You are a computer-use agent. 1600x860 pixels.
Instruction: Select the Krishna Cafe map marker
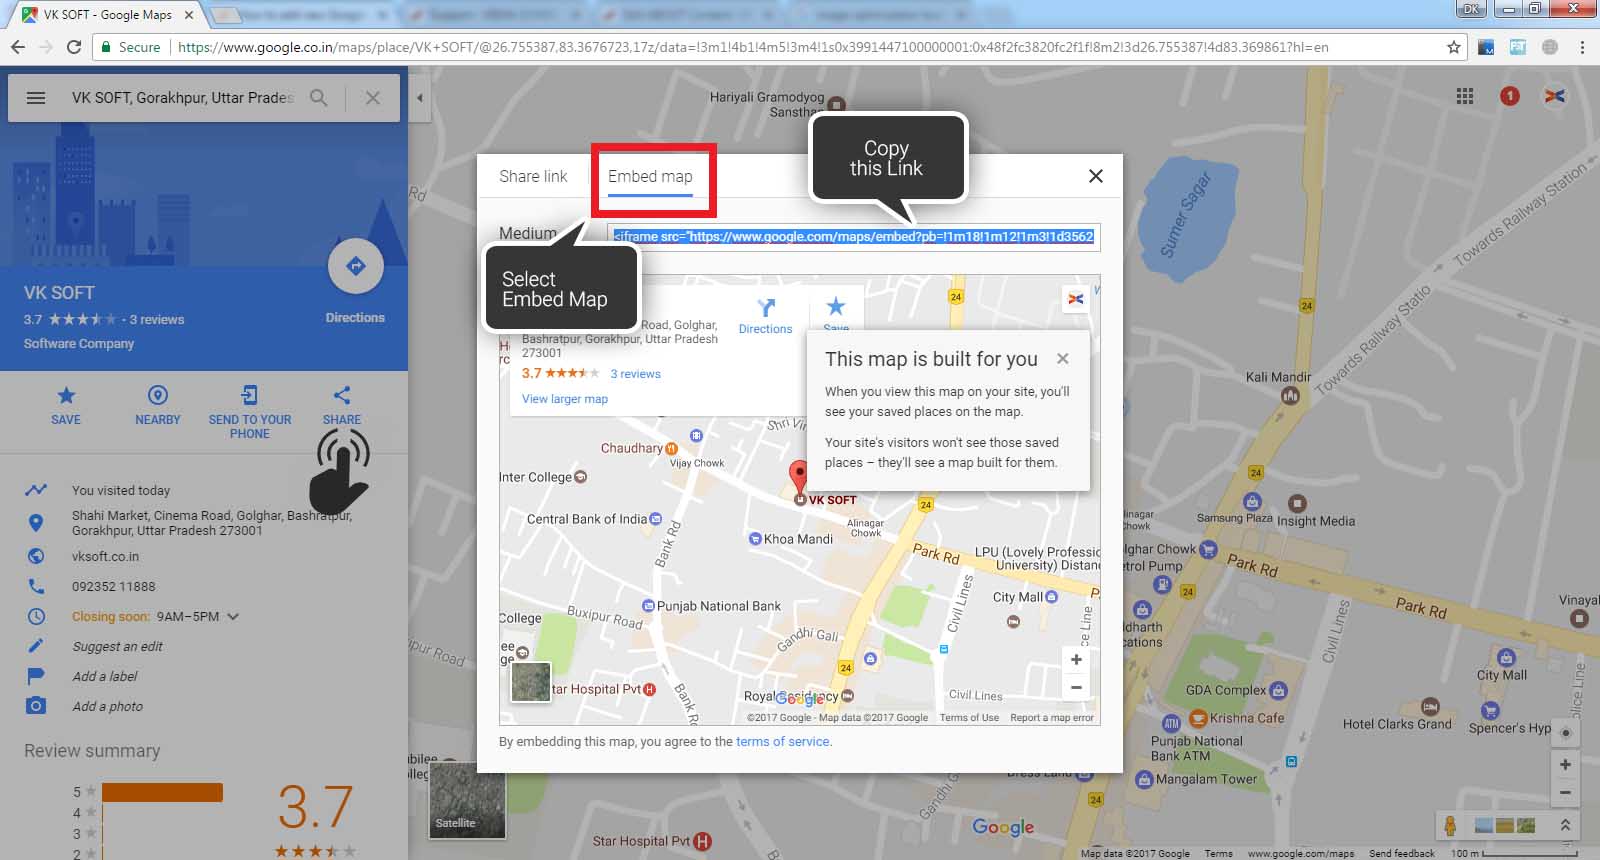click(1200, 718)
